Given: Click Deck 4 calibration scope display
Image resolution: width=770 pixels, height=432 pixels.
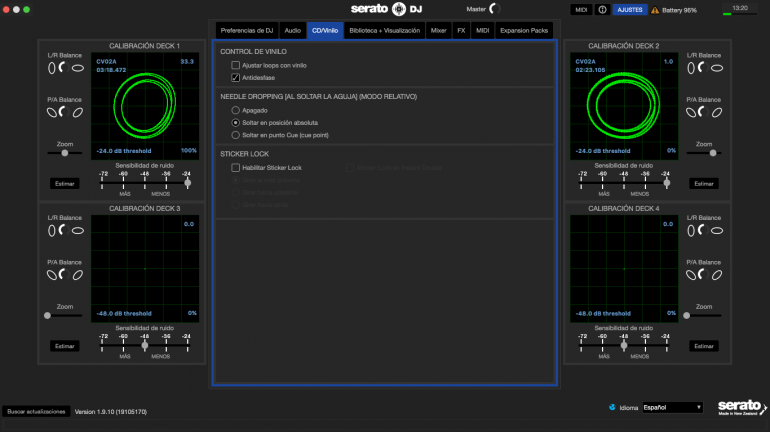Looking at the screenshot, I should [624, 269].
